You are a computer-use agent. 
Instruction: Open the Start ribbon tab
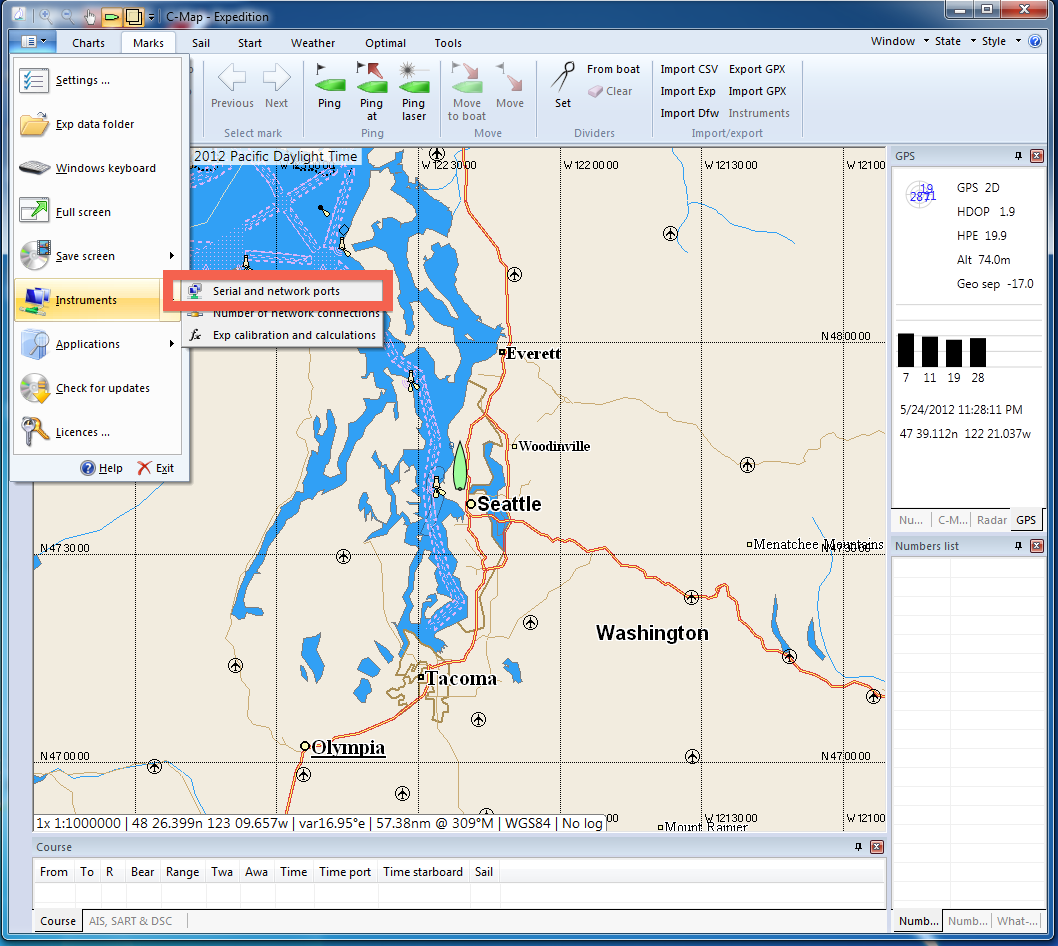click(x=250, y=43)
